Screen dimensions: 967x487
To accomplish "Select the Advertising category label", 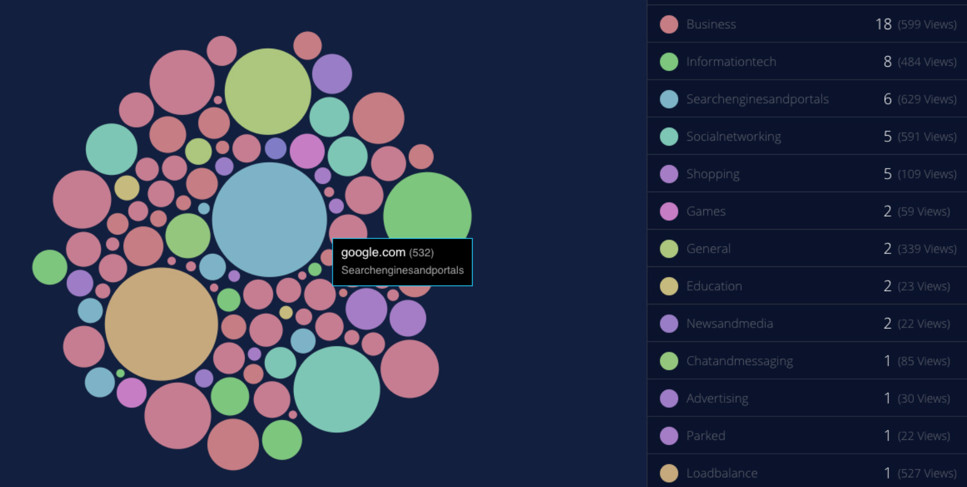I will click(717, 398).
